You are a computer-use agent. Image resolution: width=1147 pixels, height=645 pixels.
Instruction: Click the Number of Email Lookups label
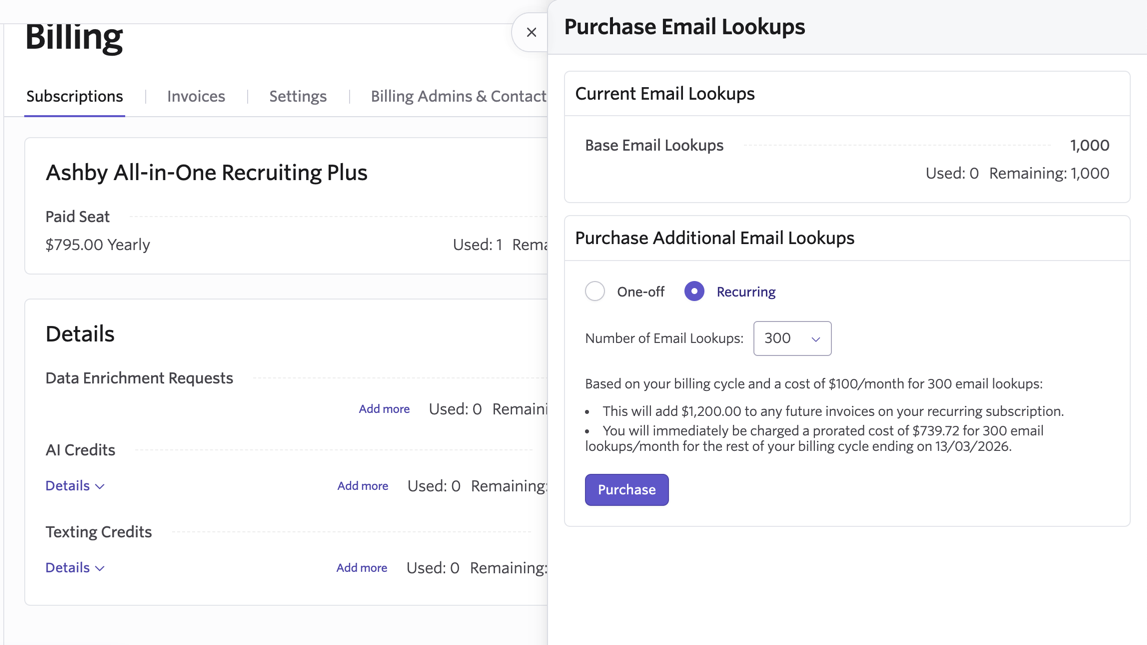pos(664,339)
